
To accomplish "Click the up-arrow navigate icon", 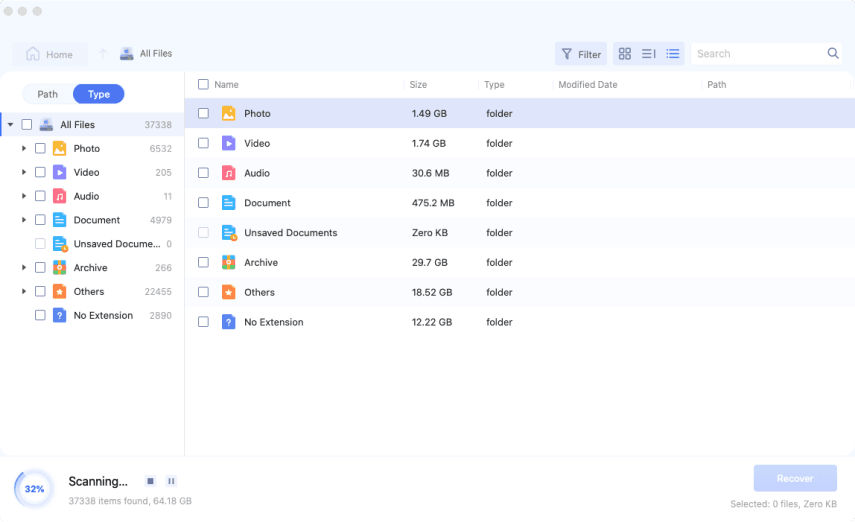I will [102, 54].
